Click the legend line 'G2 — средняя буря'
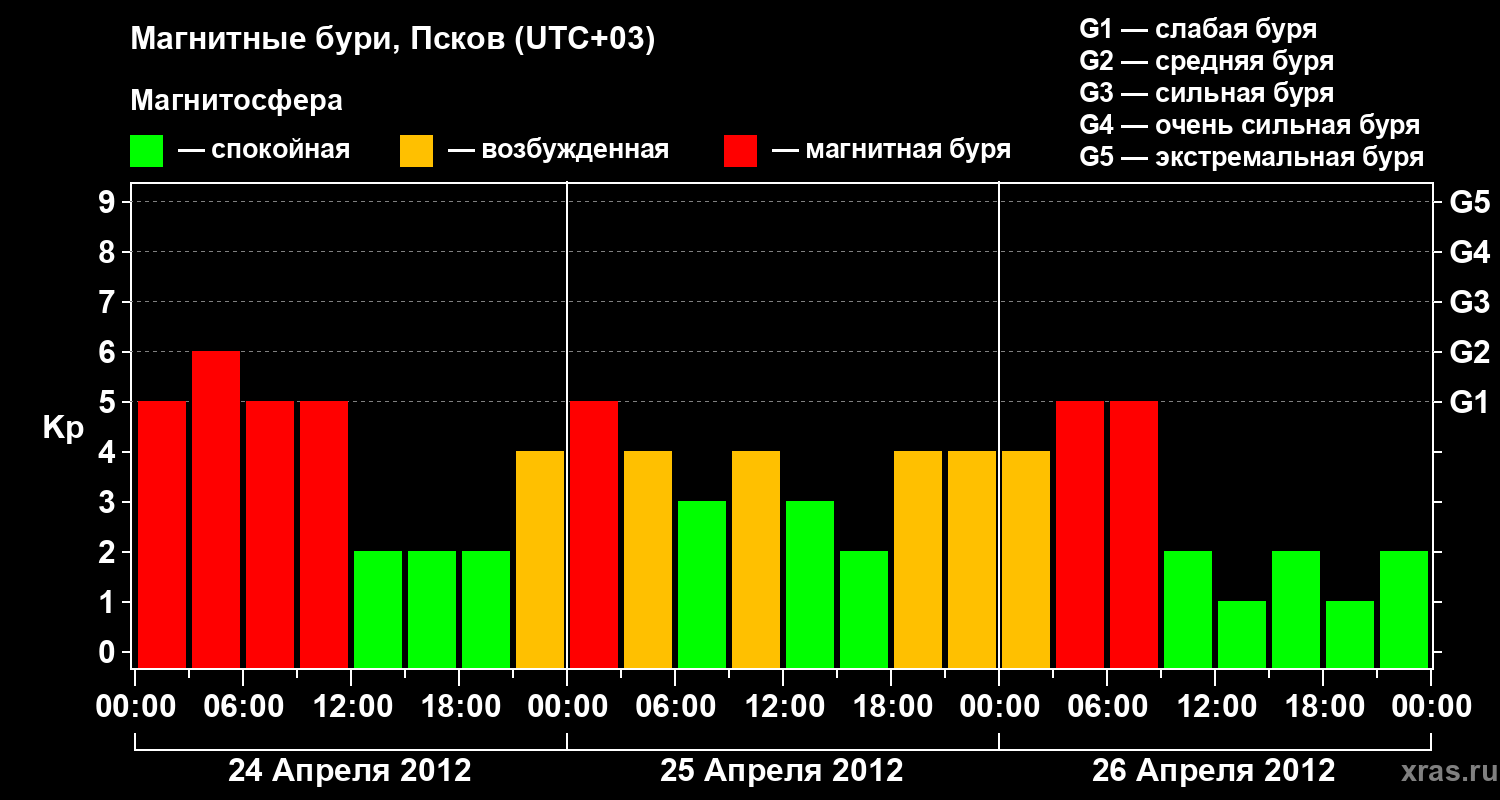1500x800 pixels. [1206, 61]
